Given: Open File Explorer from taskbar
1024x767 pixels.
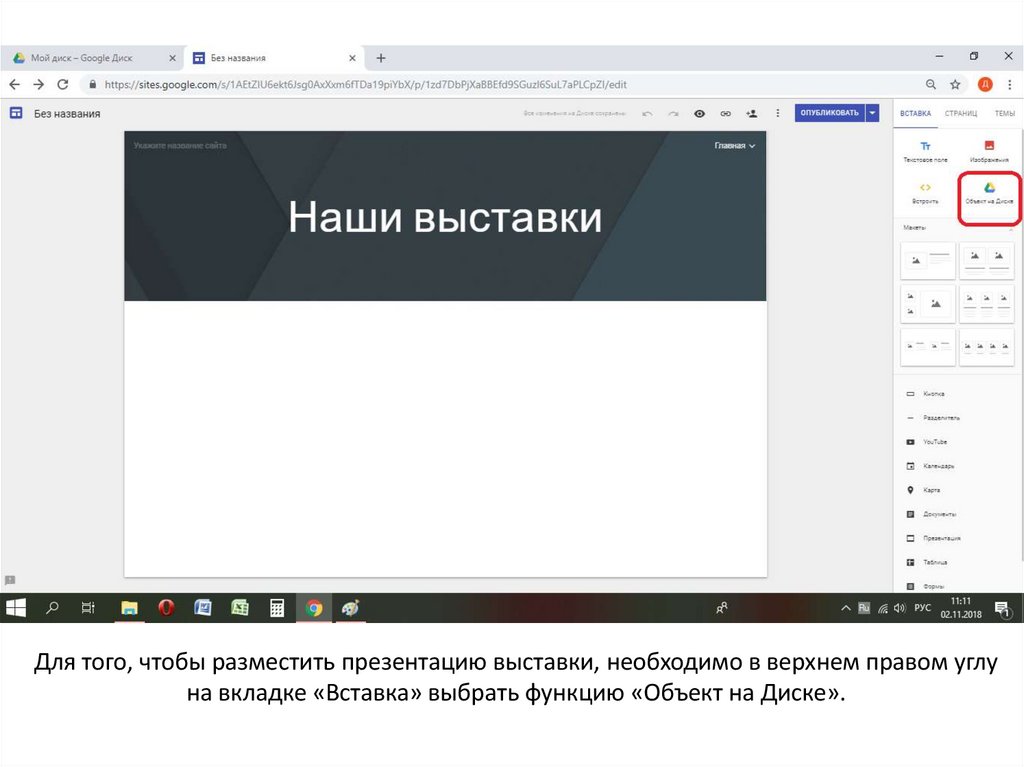Looking at the screenshot, I should pos(129,608).
